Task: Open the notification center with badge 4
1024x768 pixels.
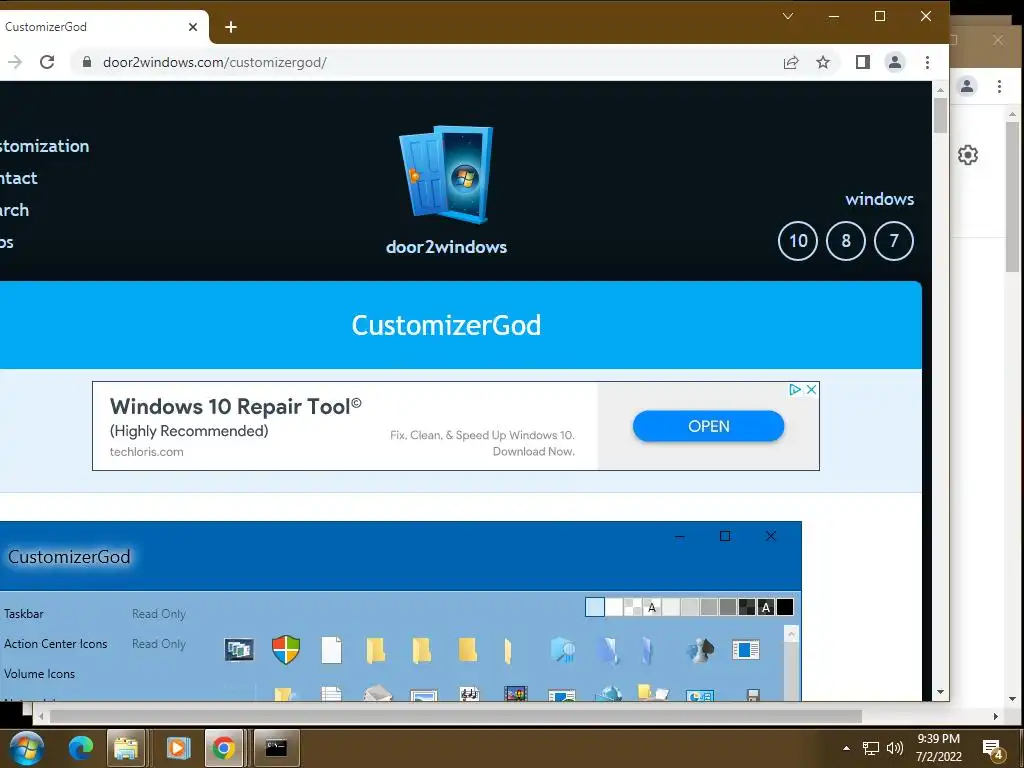Action: pos(993,749)
